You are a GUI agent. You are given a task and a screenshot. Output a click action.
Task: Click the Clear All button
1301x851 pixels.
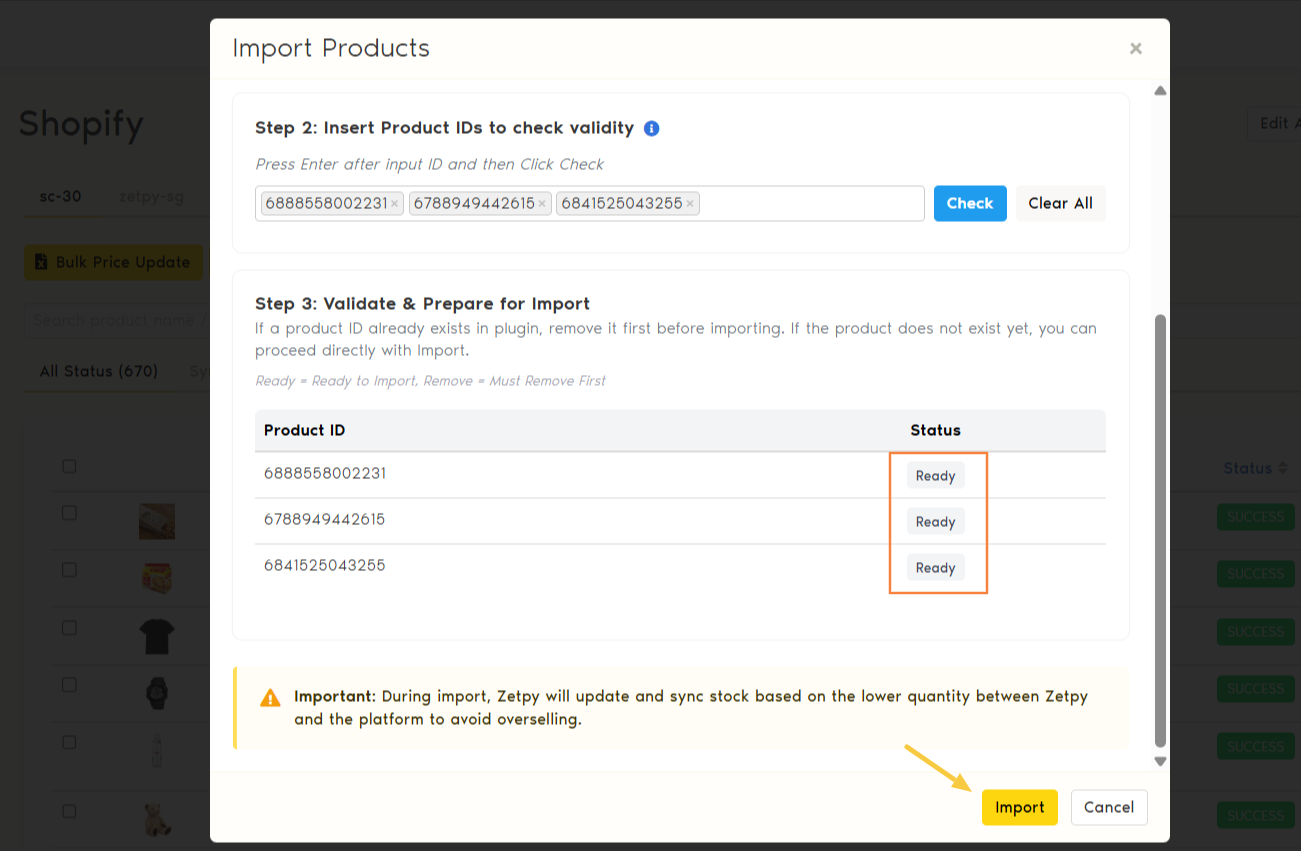(x=1060, y=203)
